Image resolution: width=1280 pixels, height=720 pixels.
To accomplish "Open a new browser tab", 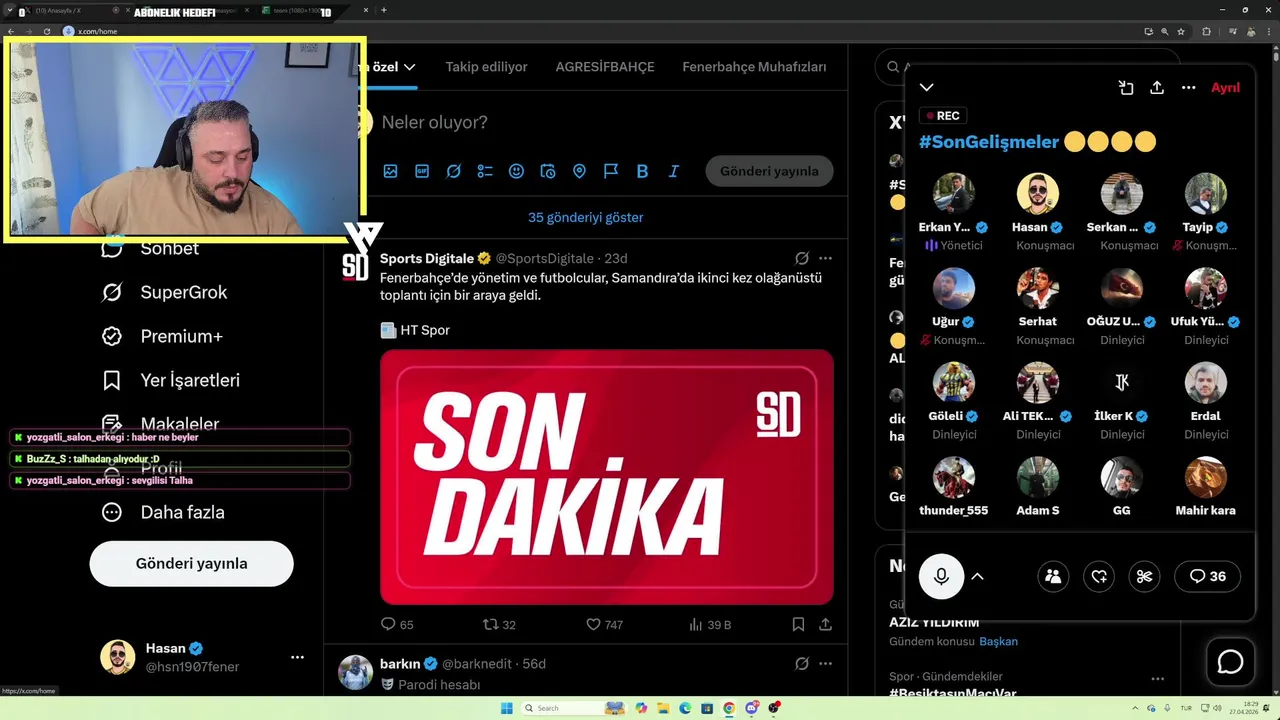I will [384, 11].
